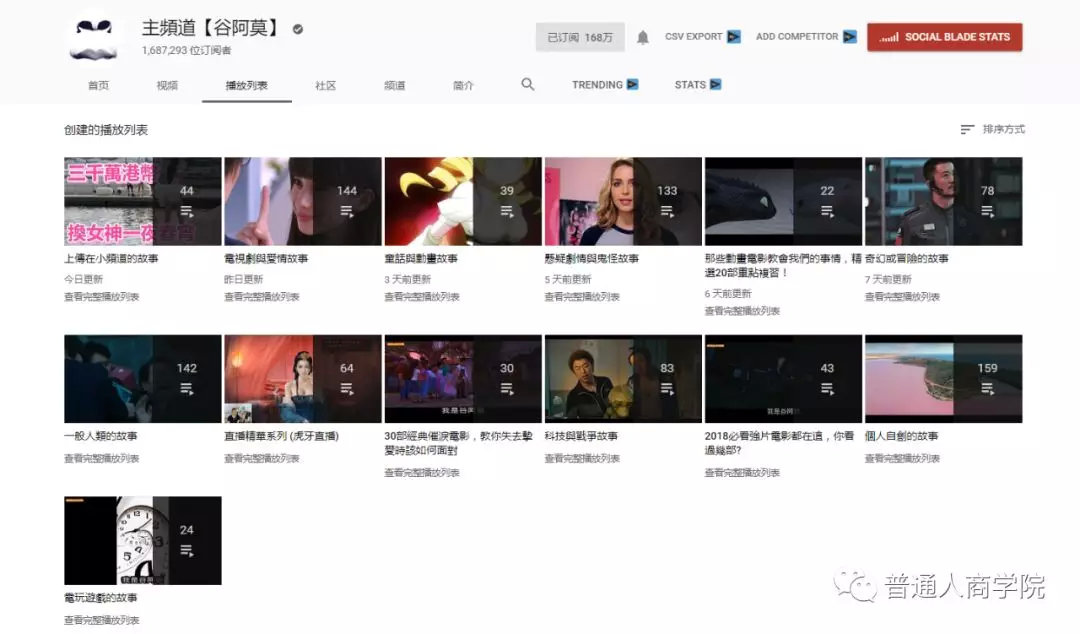Open playlist titled 電視劇與愛情故事

[x=266, y=258]
